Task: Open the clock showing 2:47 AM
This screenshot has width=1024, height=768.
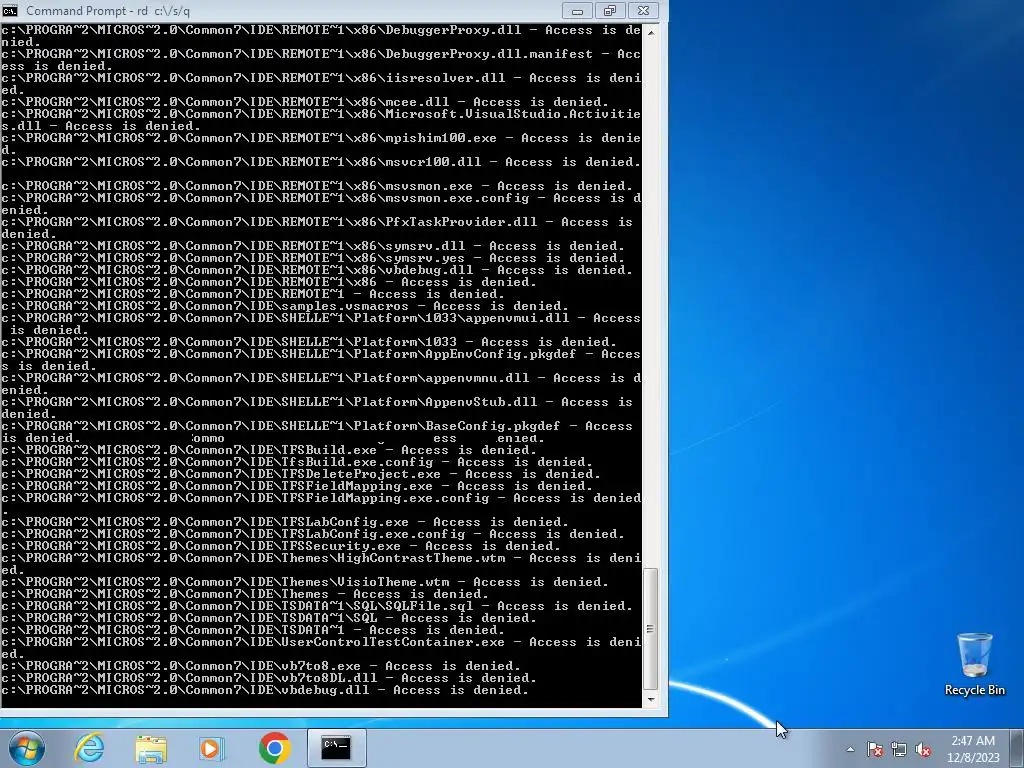Action: pyautogui.click(x=973, y=741)
